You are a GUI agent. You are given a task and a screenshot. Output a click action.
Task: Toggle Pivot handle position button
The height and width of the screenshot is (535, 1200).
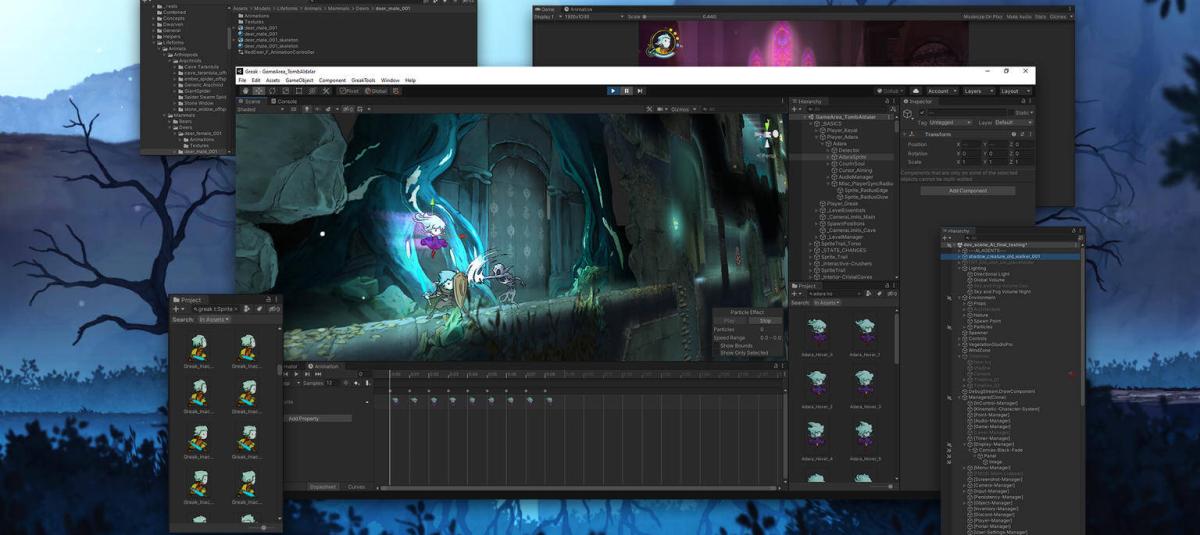(350, 91)
